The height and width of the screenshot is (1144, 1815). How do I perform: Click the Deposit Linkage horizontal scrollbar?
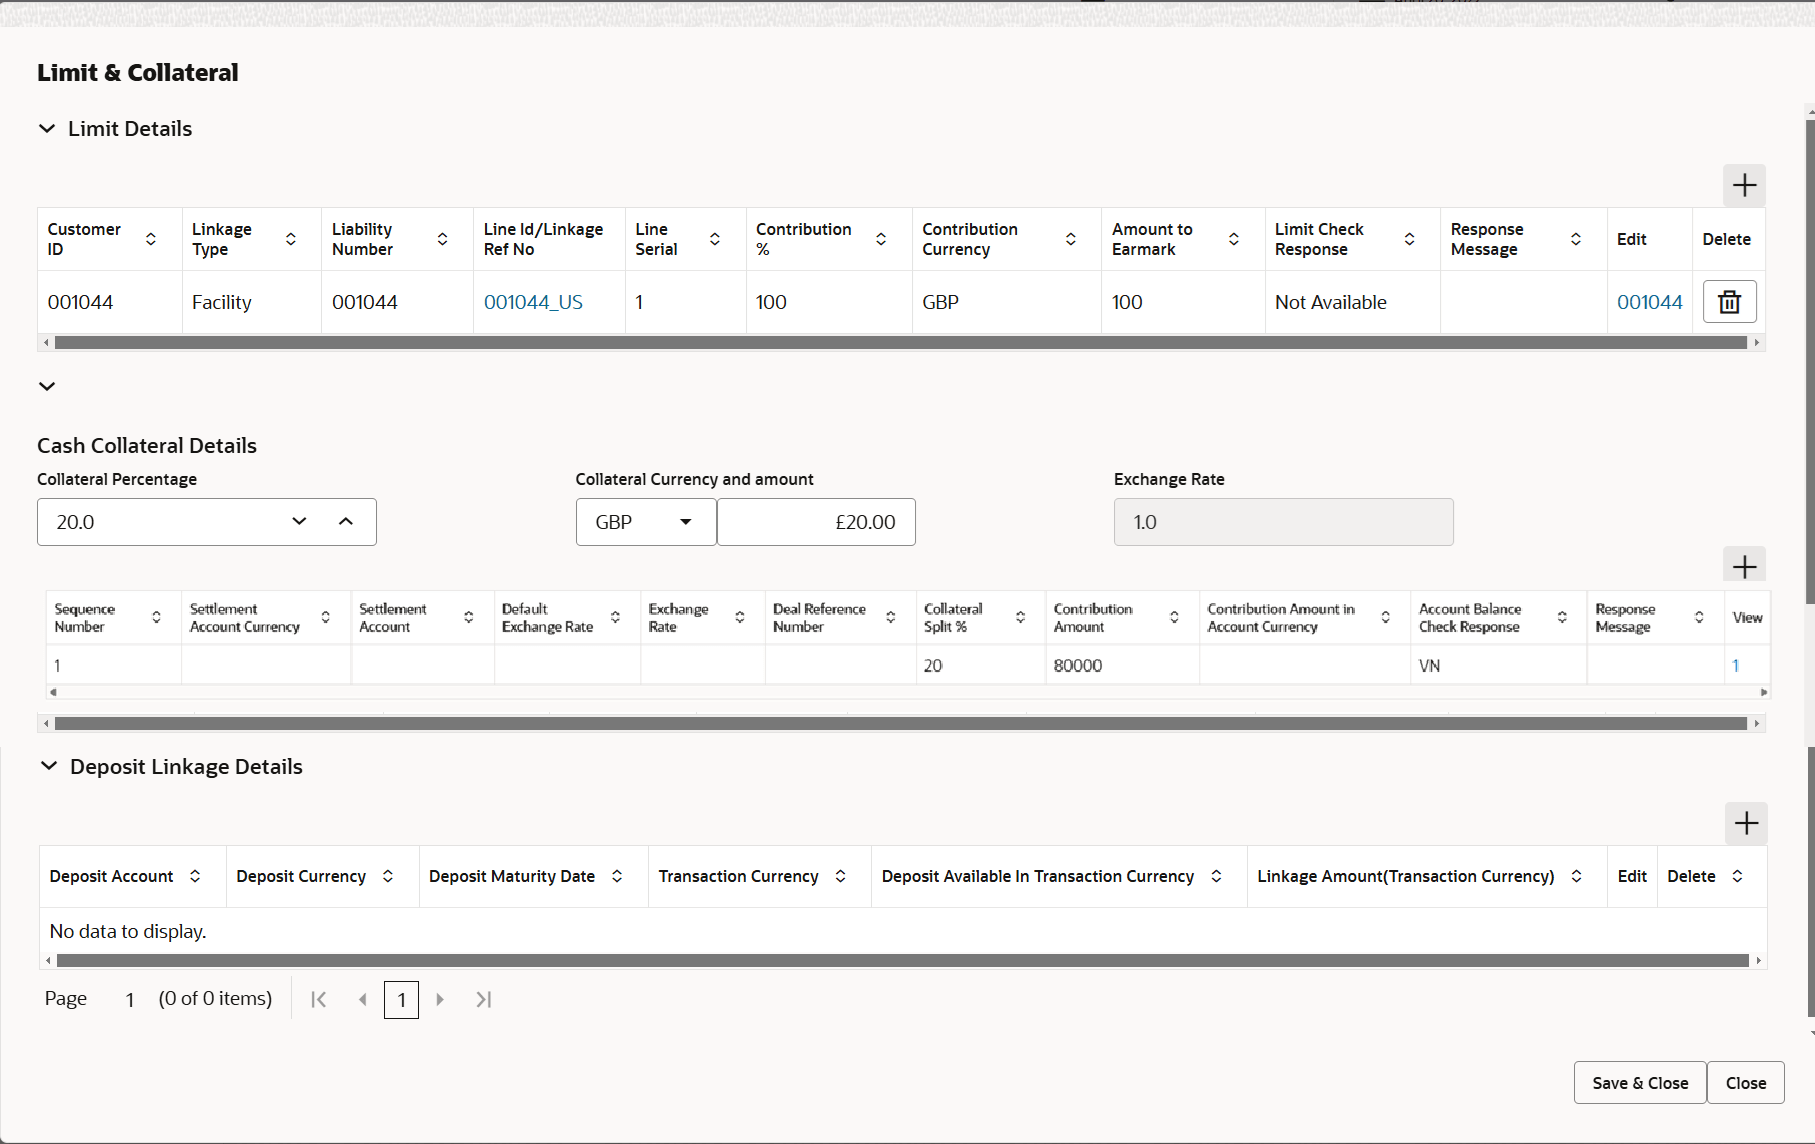[x=903, y=961]
